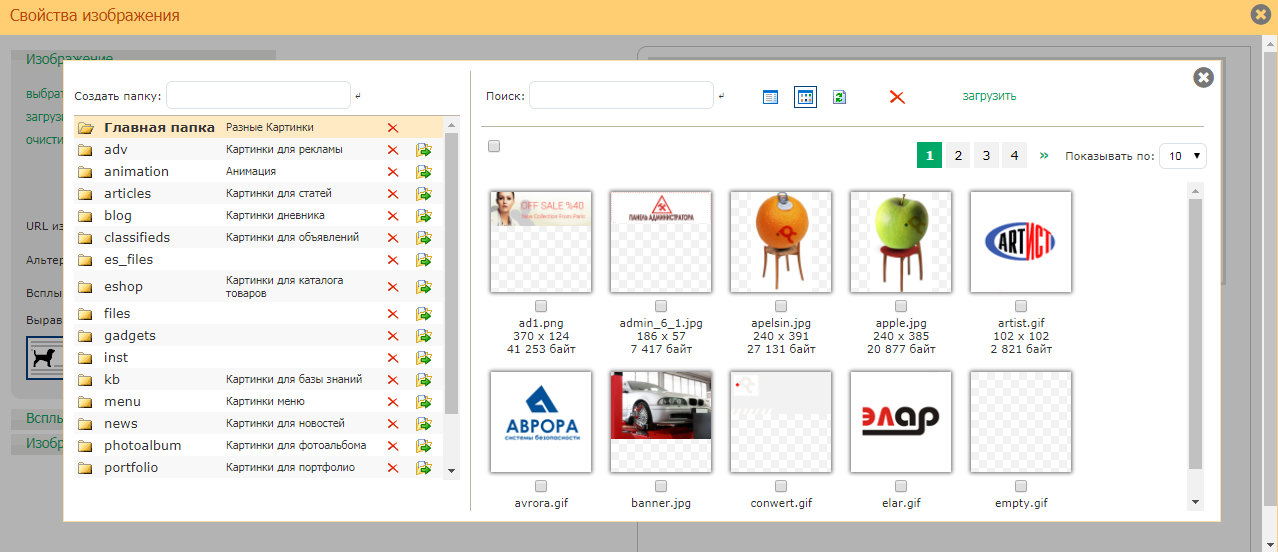Tick the select-all files checkbox
Screen dimensions: 1278x552
pos(494,147)
